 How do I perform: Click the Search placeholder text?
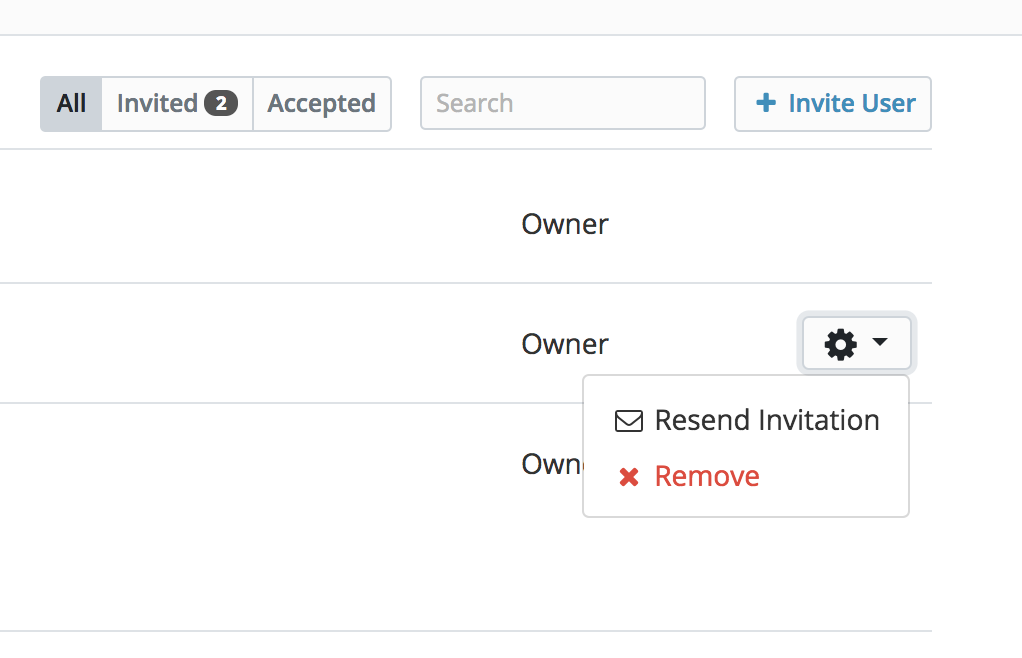474,103
